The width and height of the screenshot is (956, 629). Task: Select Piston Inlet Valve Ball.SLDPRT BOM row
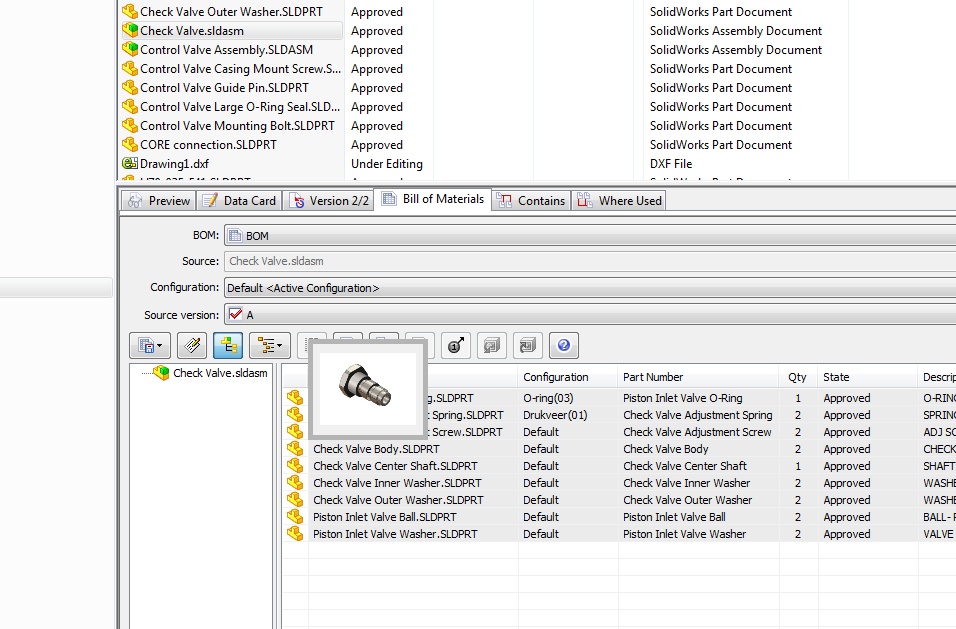coord(619,517)
